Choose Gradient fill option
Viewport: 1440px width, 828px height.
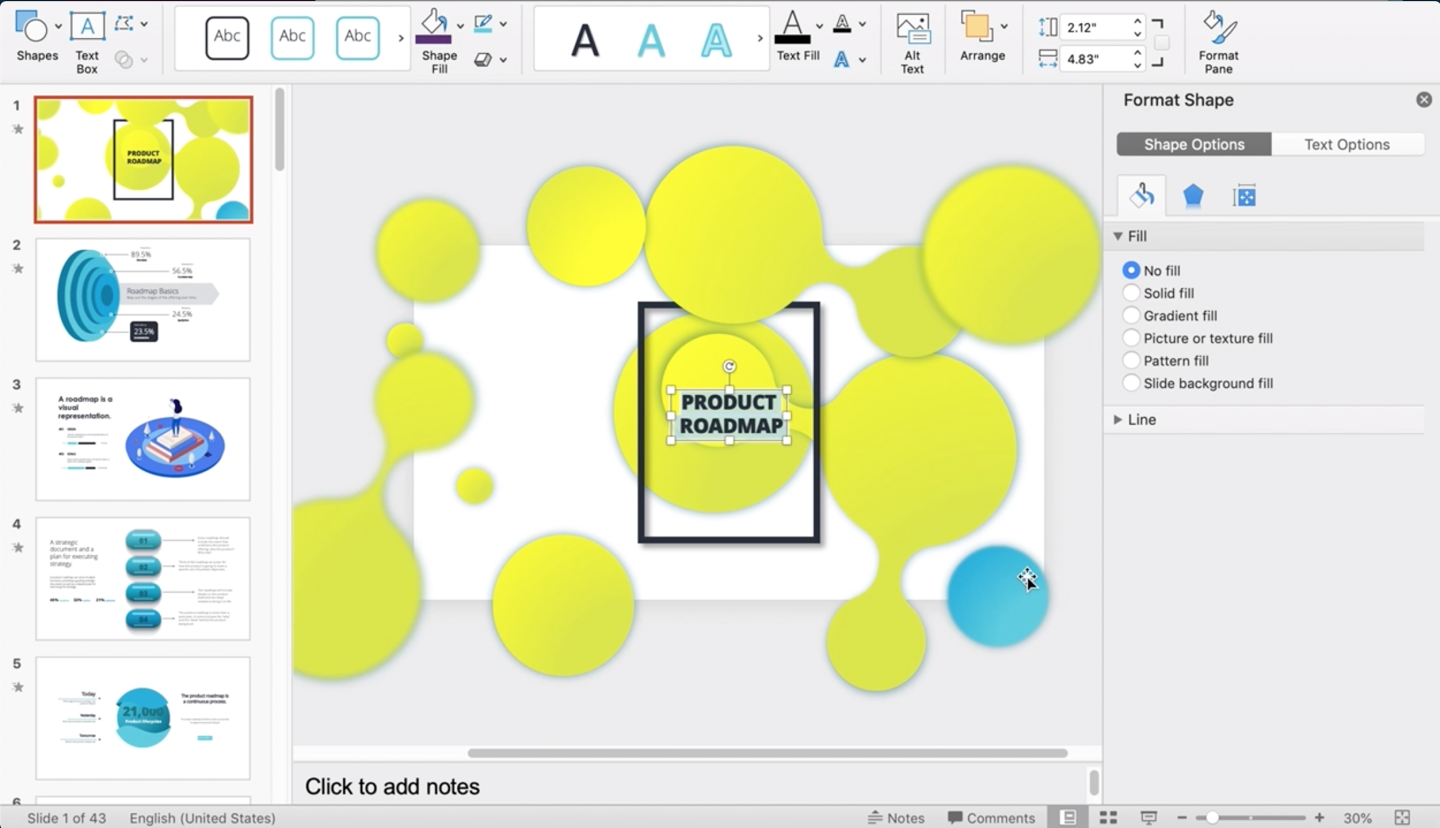point(1131,315)
